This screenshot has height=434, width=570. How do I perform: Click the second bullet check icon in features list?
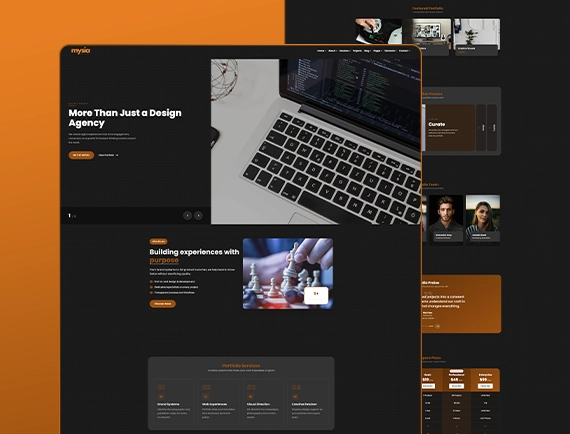coord(151,287)
